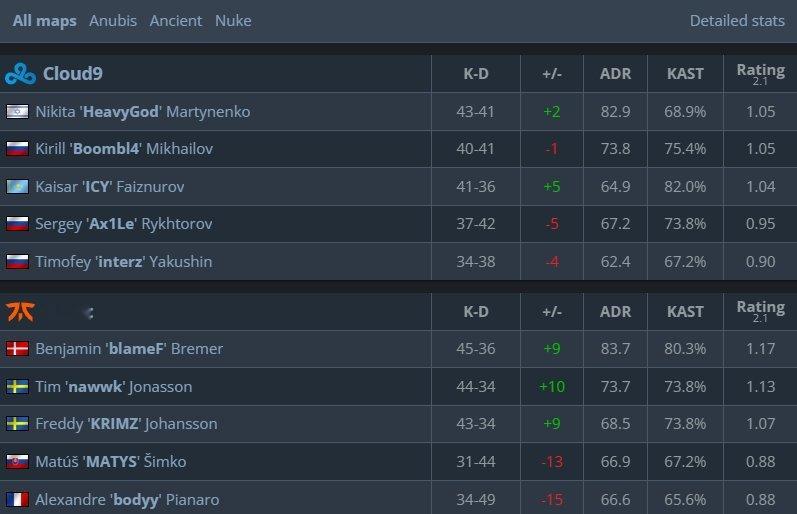Open Timofey 'interz' Yakushin player link
This screenshot has height=514, width=797.
(x=124, y=261)
